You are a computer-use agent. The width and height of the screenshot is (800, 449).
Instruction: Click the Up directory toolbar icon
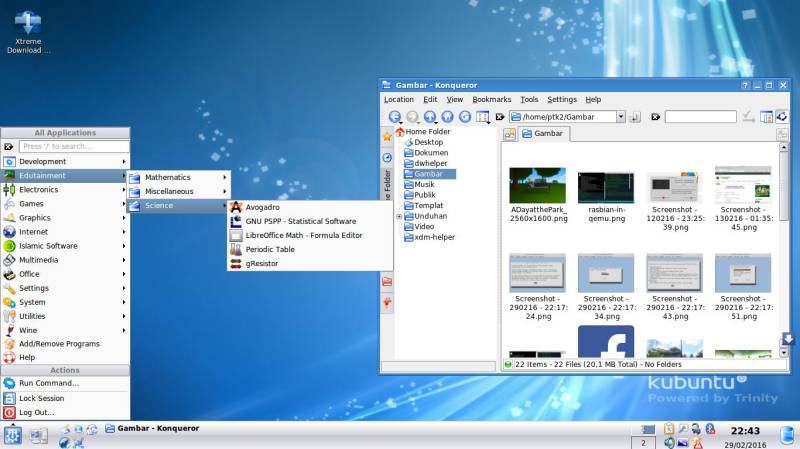point(430,117)
